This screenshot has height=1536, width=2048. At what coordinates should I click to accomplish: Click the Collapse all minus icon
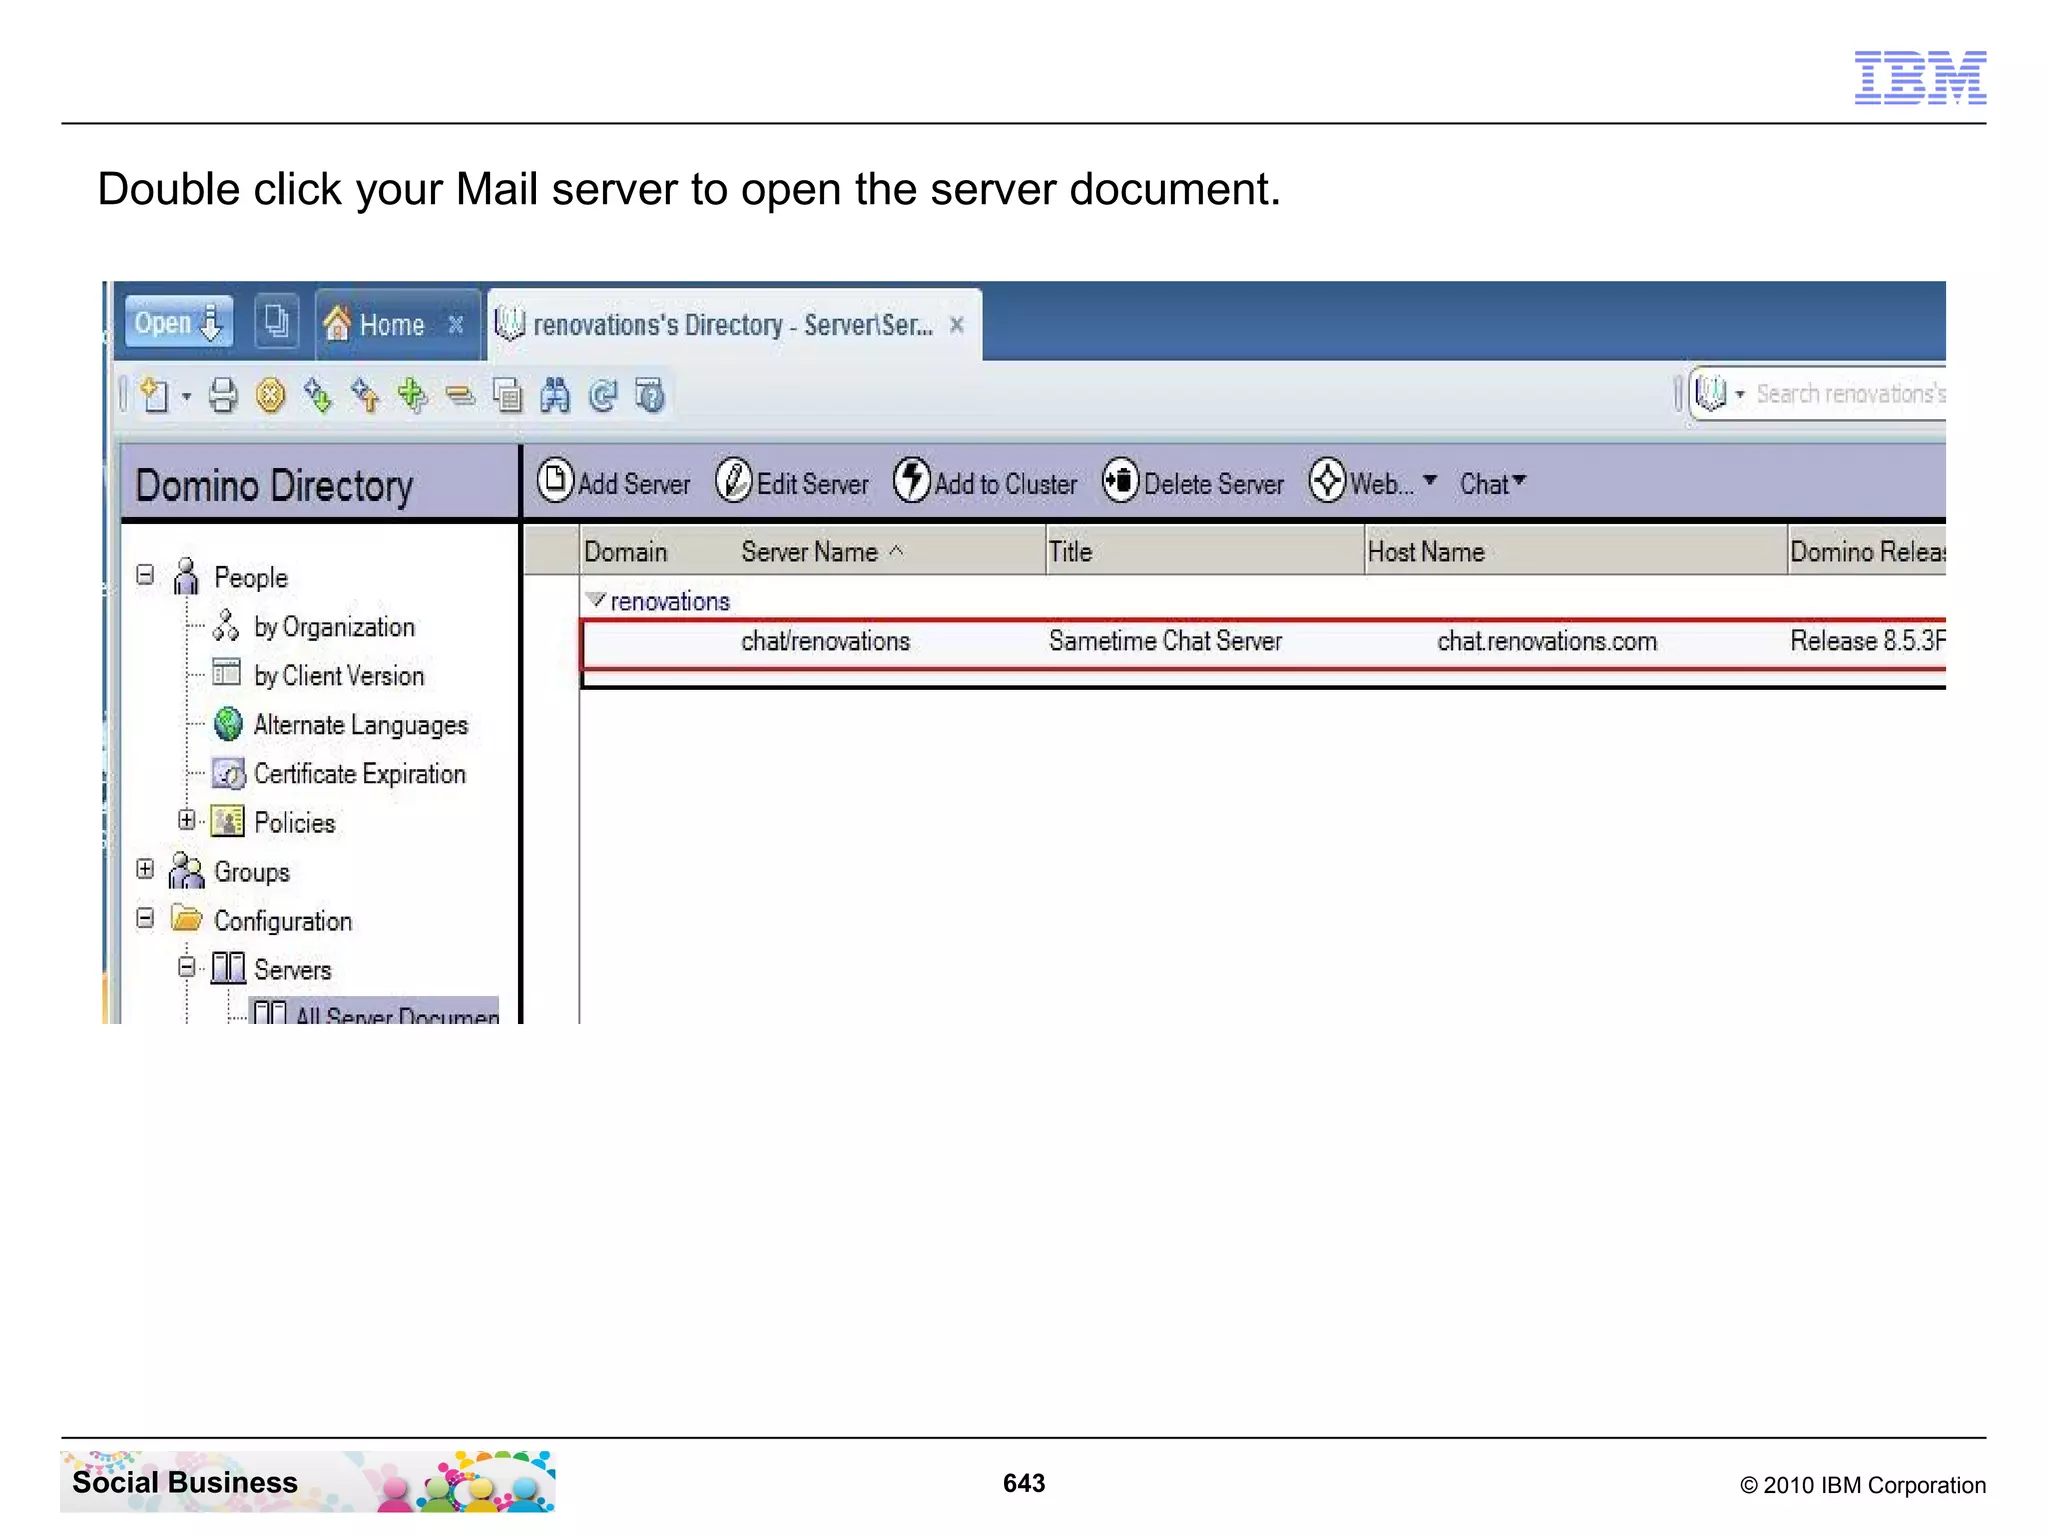coord(460,396)
